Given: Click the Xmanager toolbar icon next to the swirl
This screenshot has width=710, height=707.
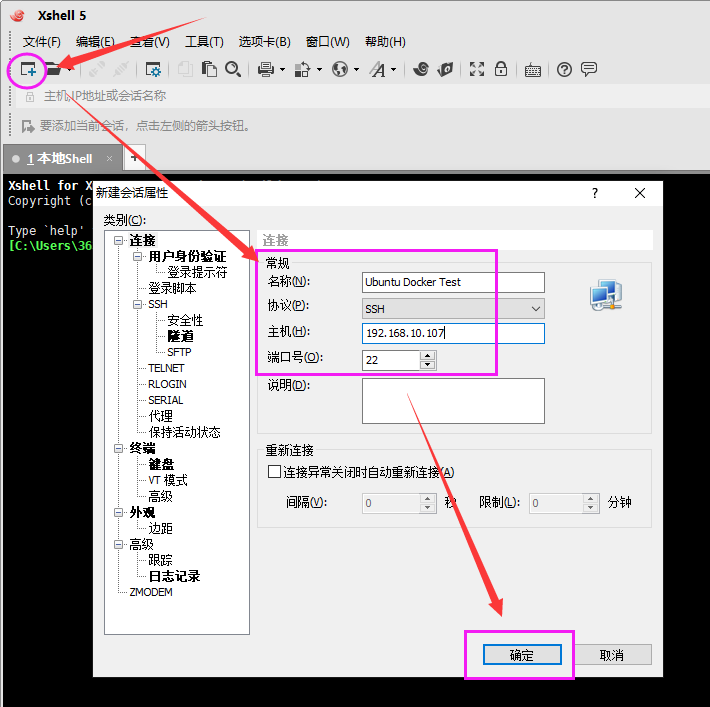Looking at the screenshot, I should coord(446,69).
